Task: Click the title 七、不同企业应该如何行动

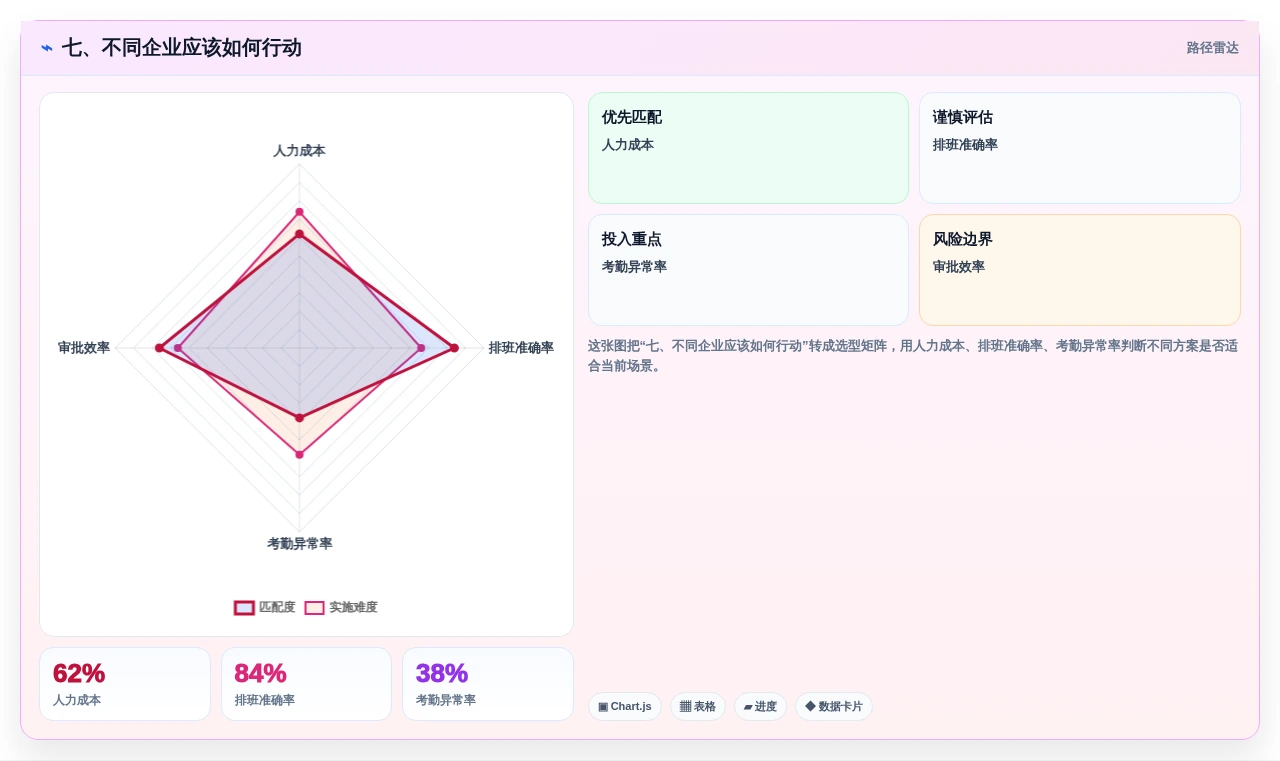Action: coord(181,48)
